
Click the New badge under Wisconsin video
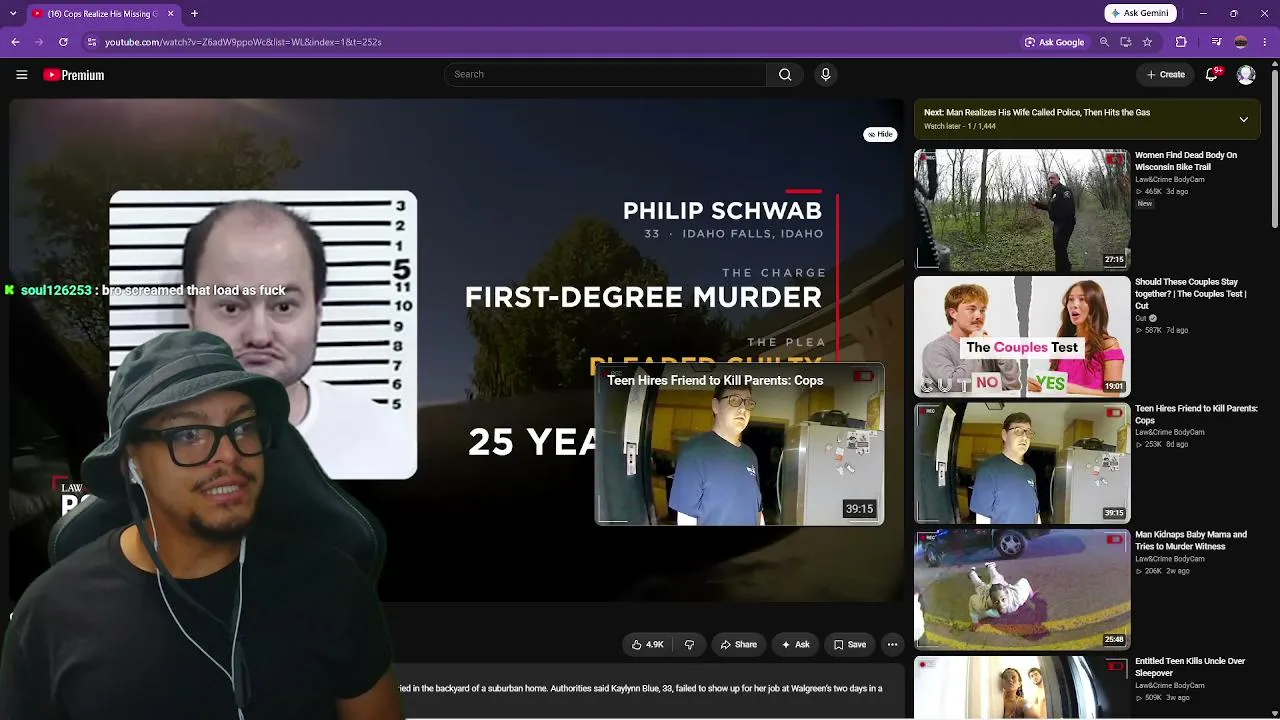pyautogui.click(x=1145, y=203)
